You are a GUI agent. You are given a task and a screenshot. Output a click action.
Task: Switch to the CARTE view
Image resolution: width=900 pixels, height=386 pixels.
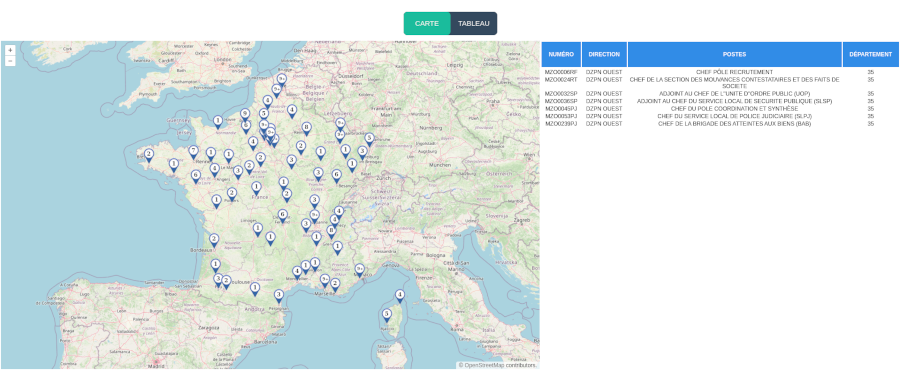(426, 24)
